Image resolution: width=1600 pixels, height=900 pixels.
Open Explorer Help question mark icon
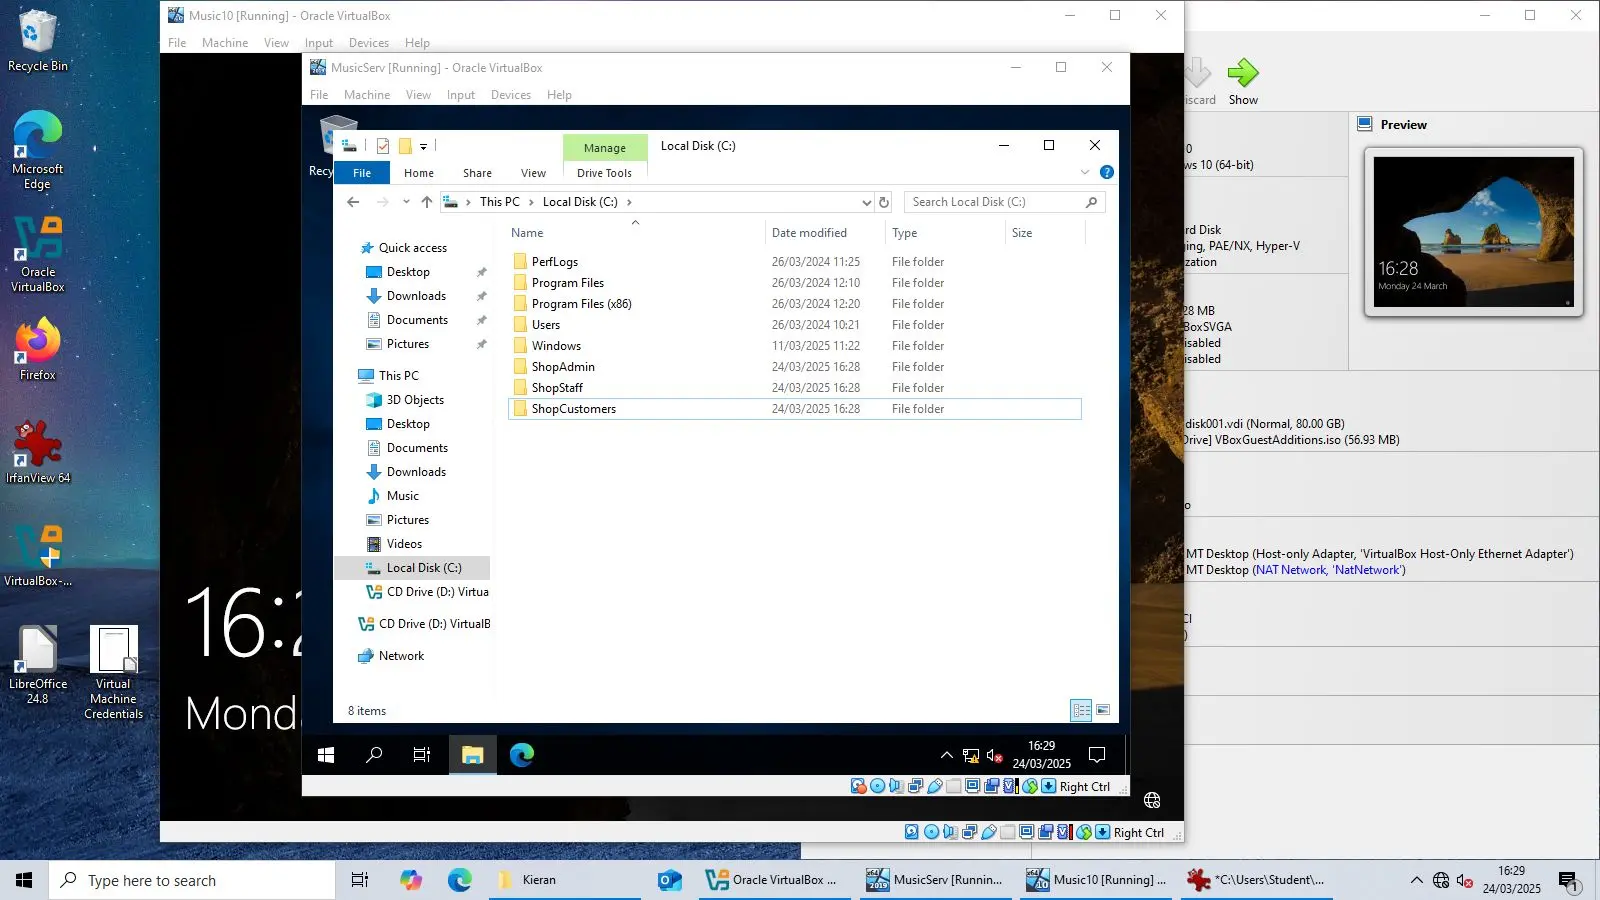pos(1107,172)
